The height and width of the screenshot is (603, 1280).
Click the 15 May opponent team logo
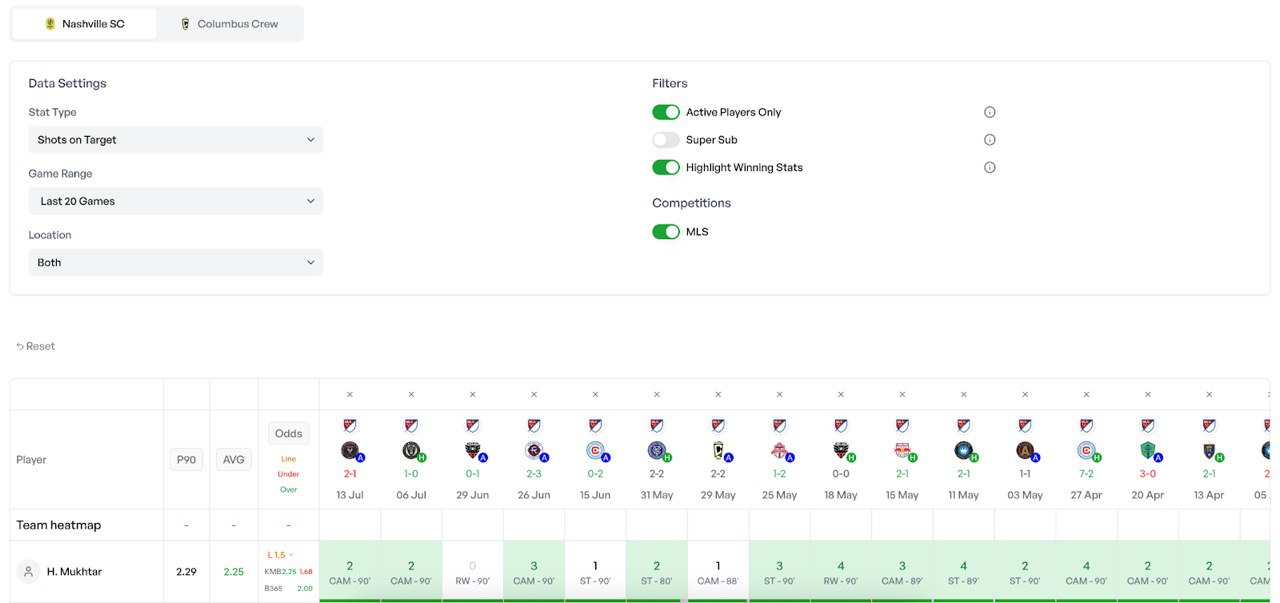(901, 450)
